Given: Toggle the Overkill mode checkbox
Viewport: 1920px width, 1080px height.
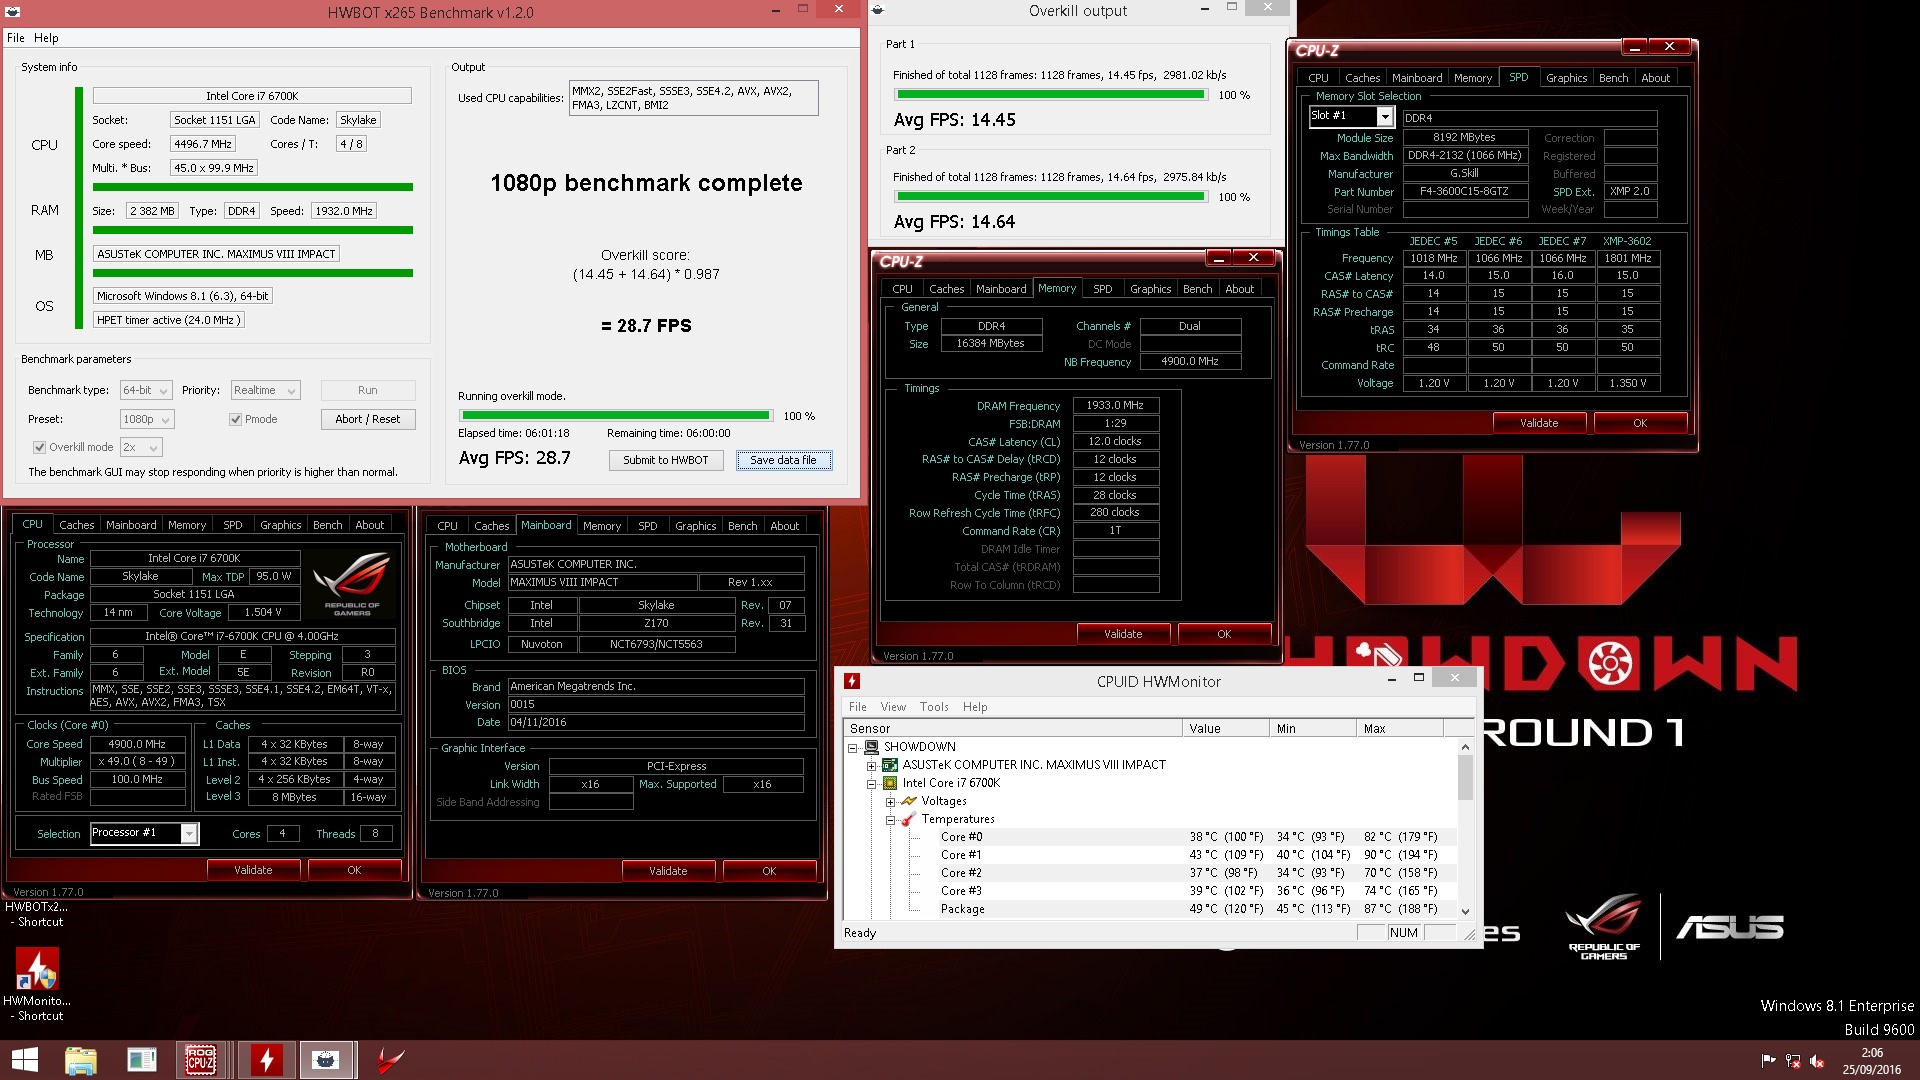Looking at the screenshot, I should [x=39, y=447].
